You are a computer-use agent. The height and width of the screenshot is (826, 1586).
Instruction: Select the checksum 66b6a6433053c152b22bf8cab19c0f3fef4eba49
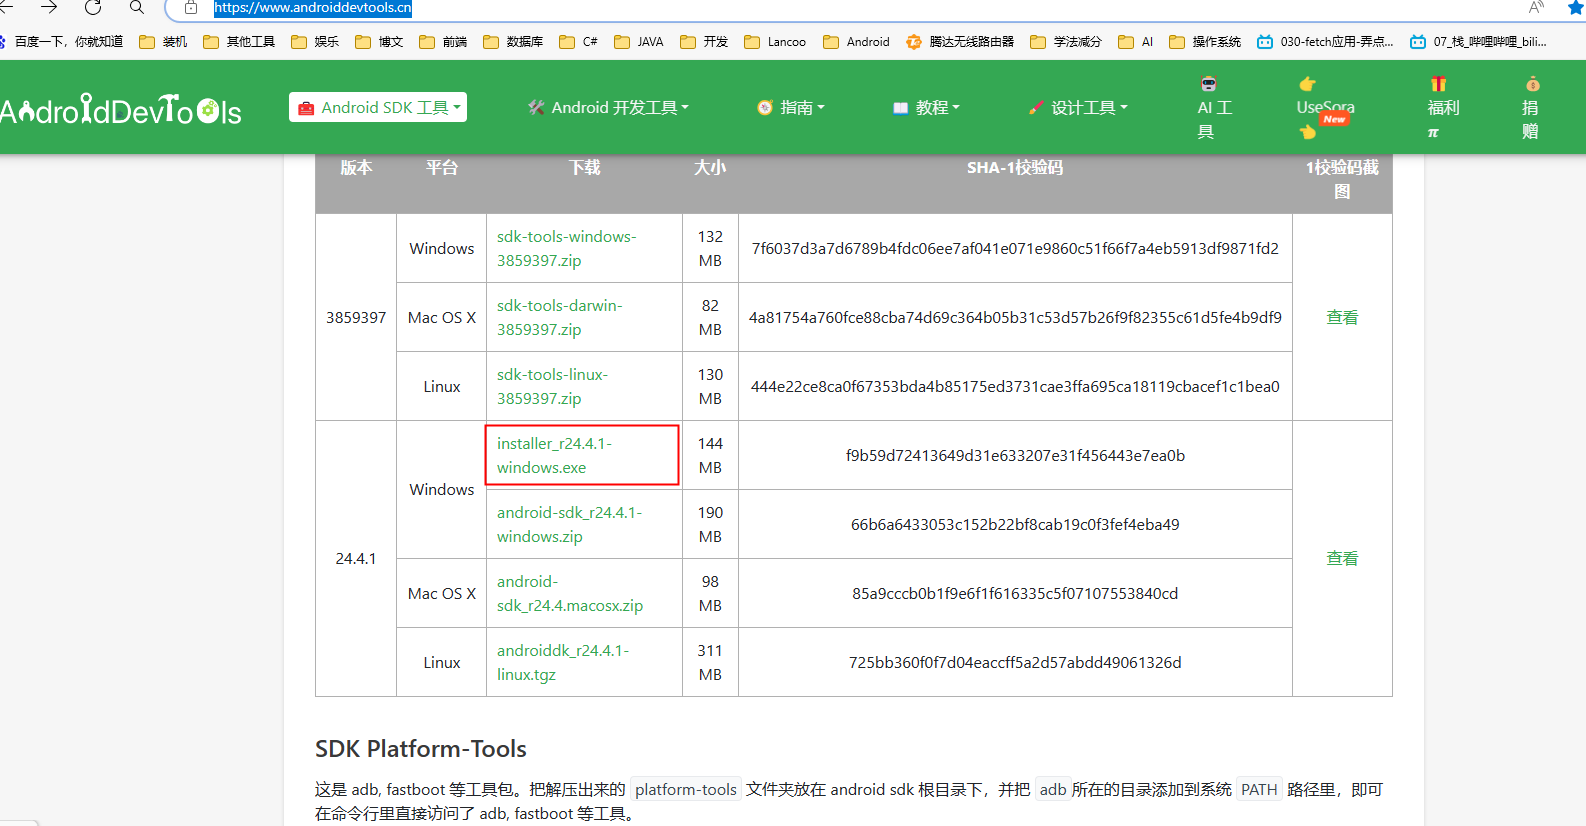tap(1015, 524)
